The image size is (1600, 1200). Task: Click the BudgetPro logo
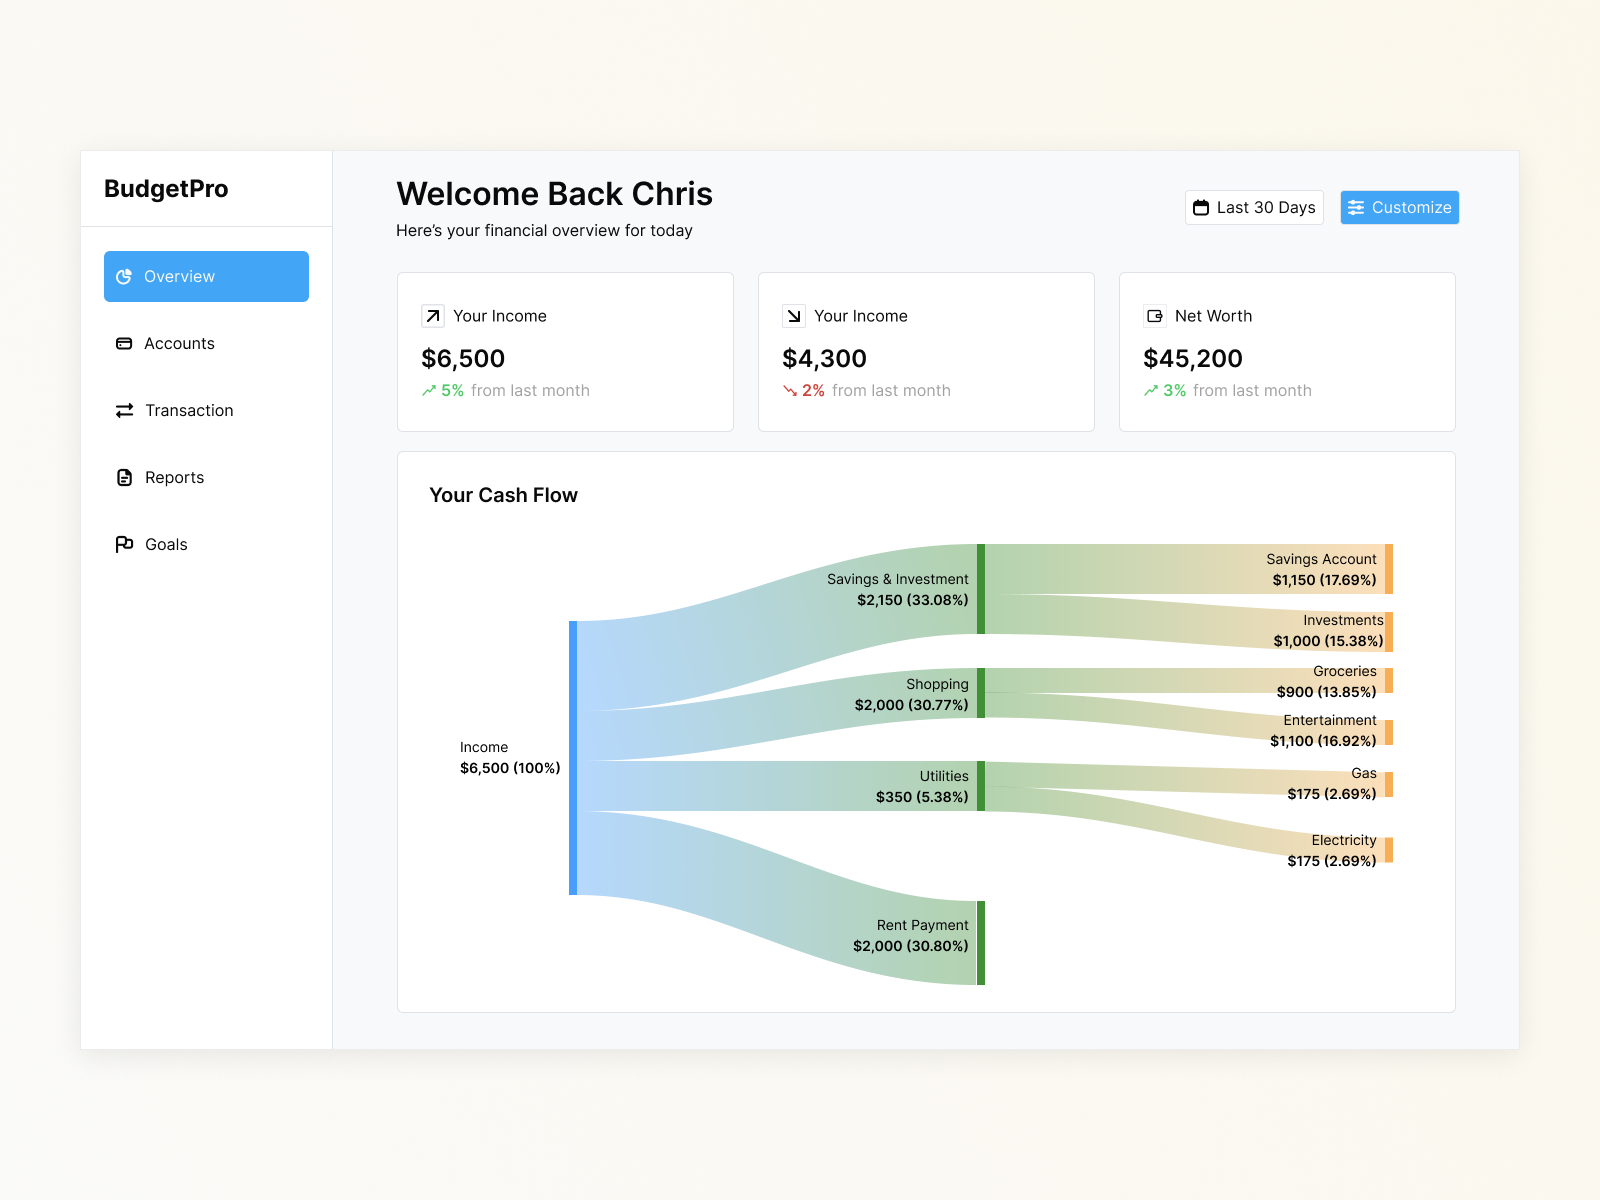pyautogui.click(x=166, y=189)
